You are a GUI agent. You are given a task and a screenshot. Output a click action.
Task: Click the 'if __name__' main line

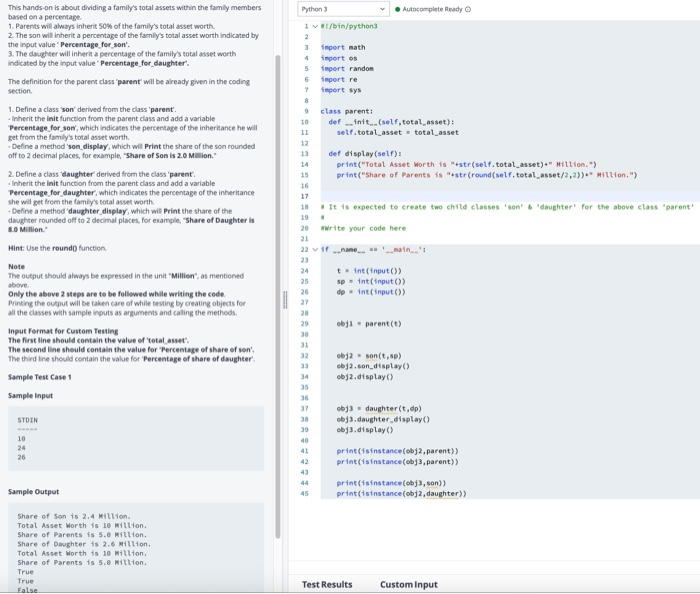(x=373, y=249)
